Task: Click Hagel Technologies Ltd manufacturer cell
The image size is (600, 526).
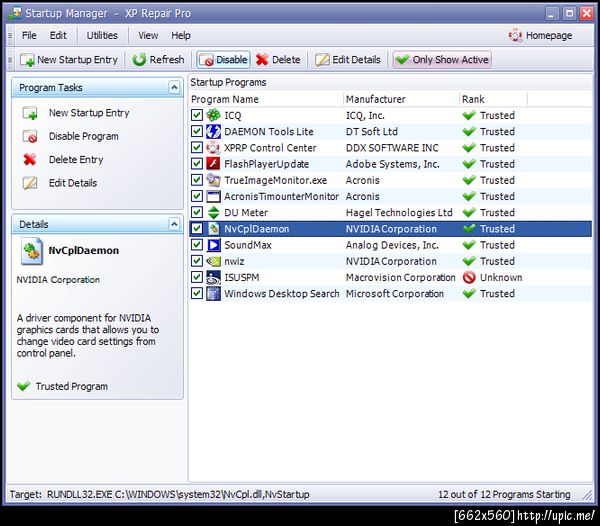Action: click(399, 213)
